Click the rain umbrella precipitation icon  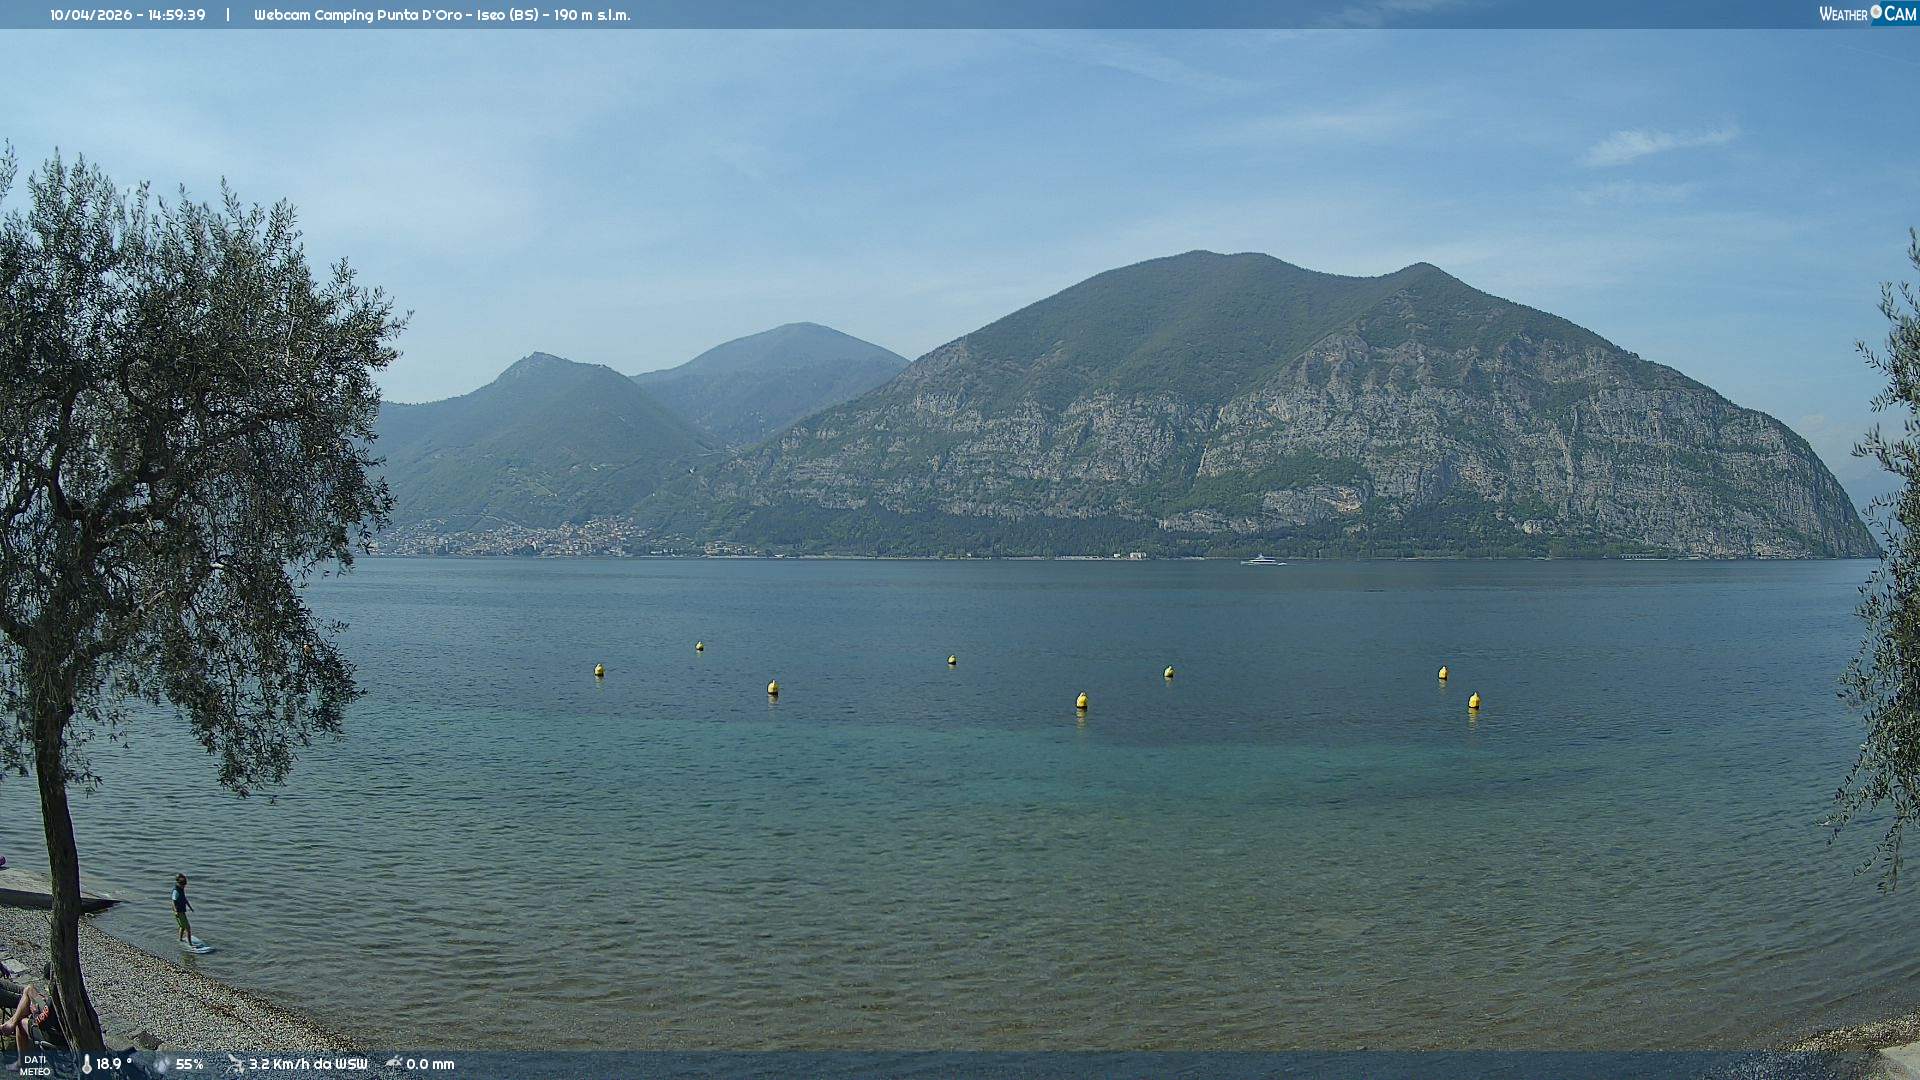coord(394,1063)
